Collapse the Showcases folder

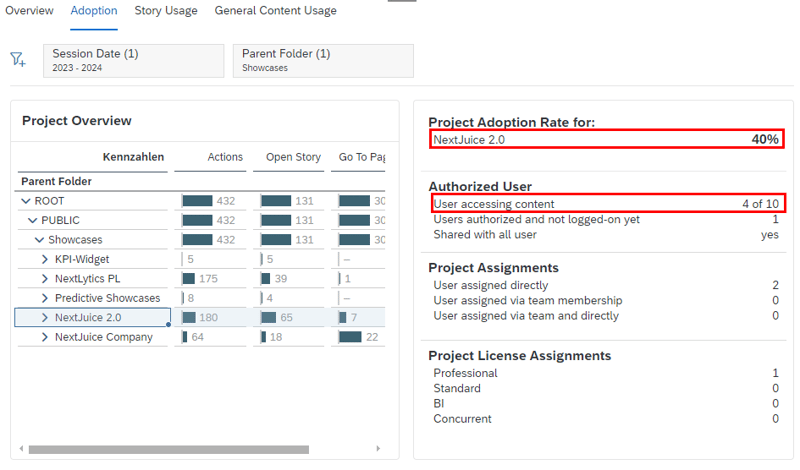39,240
